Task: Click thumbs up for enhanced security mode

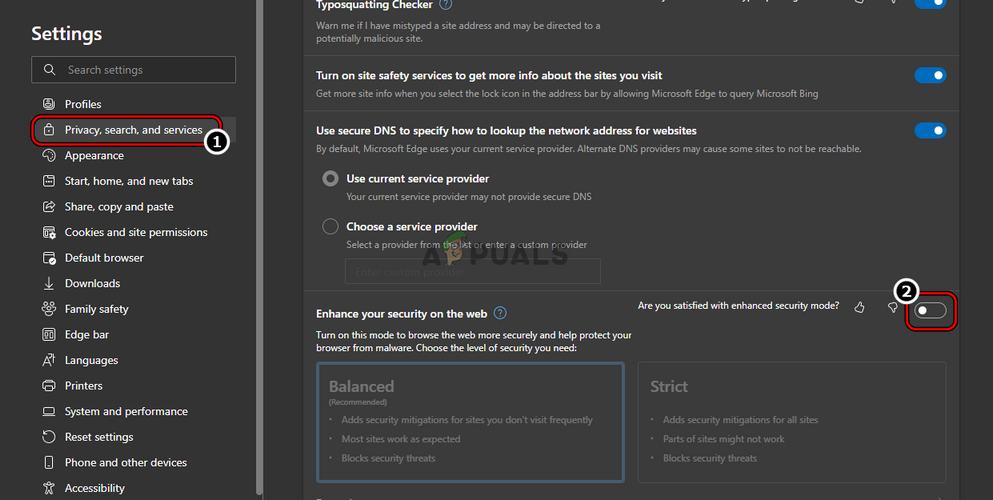Action: point(859,307)
